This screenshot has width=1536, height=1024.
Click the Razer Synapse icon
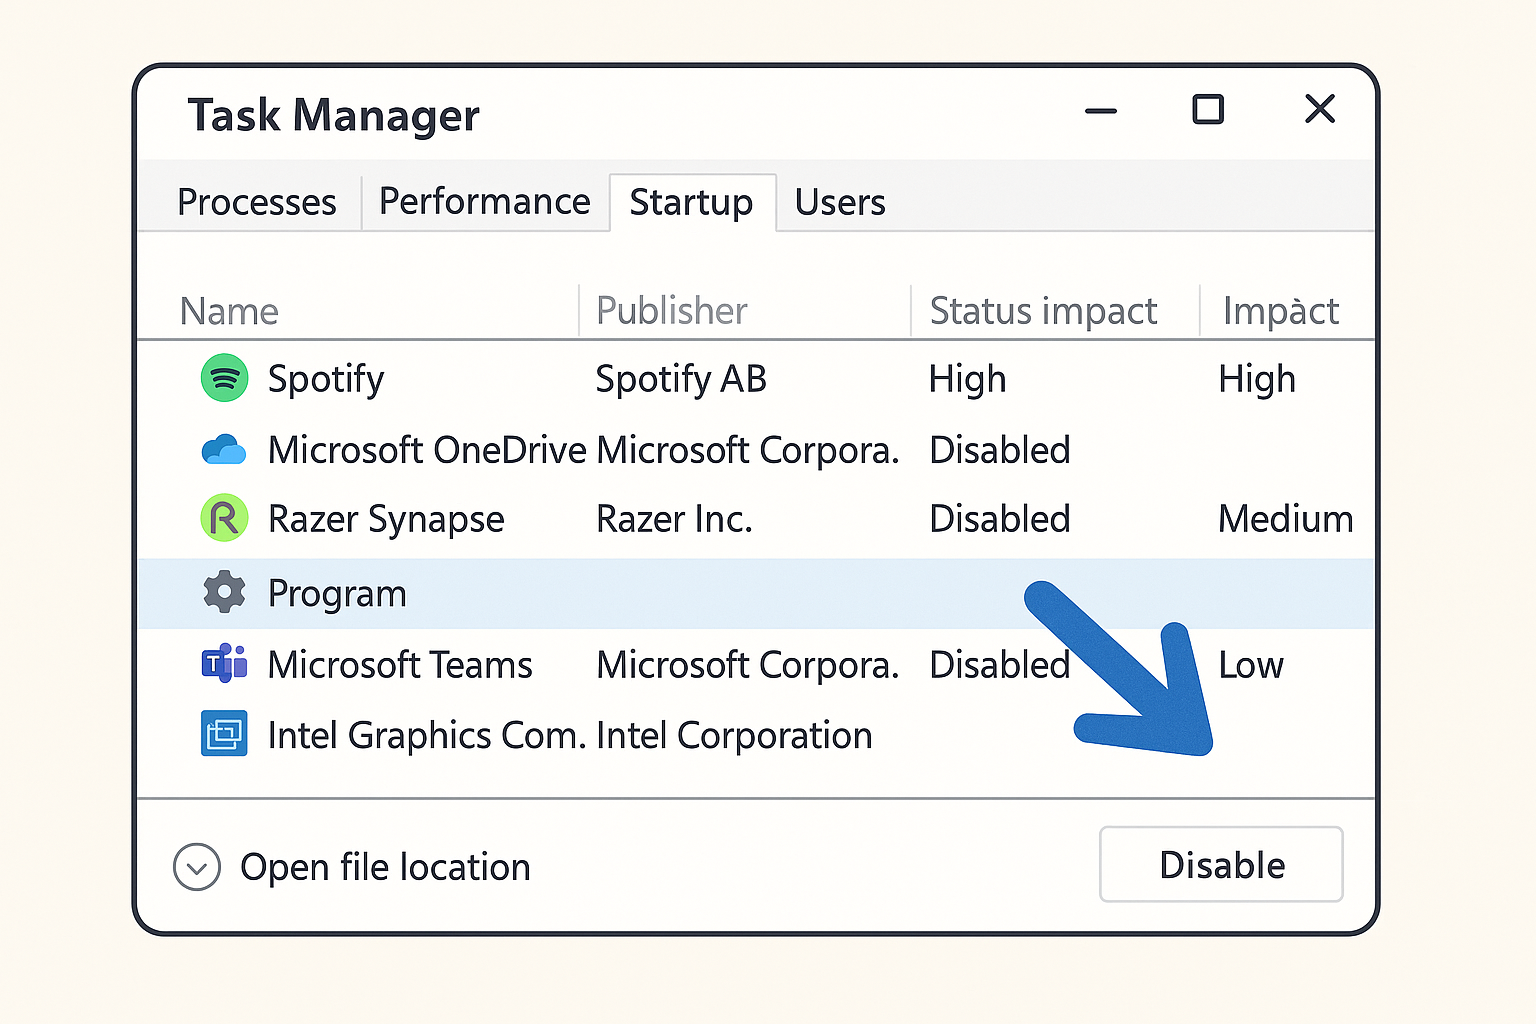(x=224, y=518)
